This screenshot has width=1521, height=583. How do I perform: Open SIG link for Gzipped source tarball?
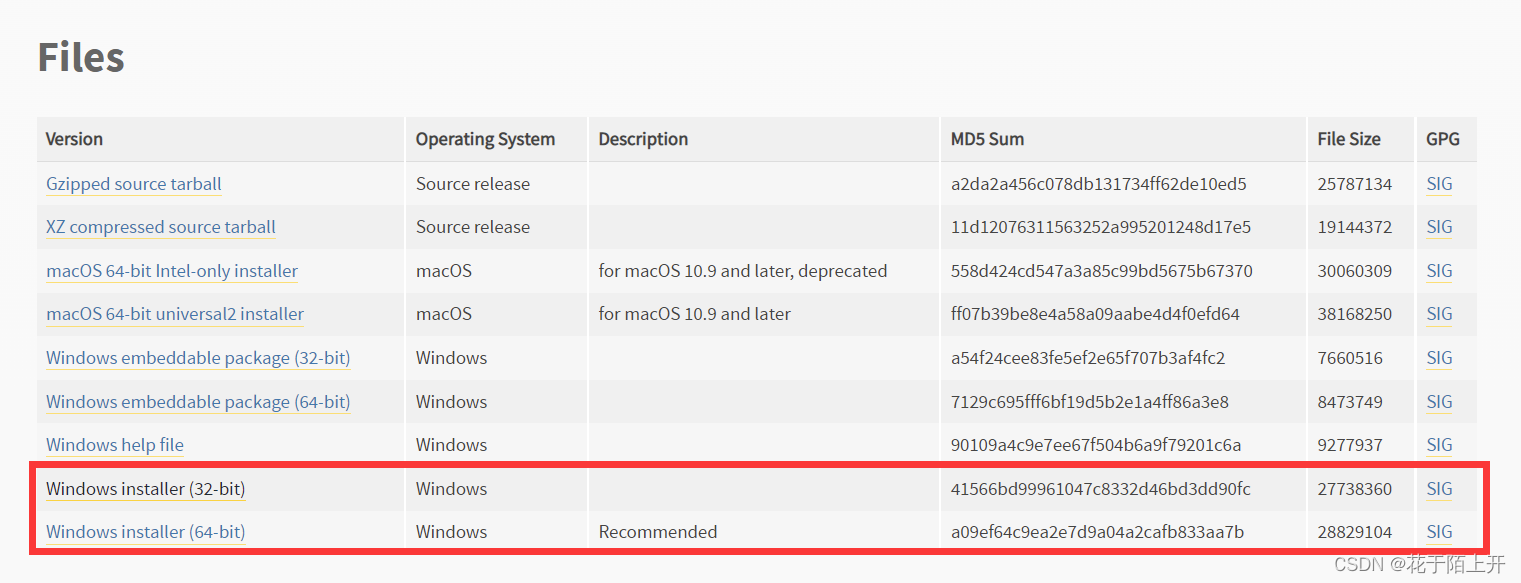[1439, 184]
